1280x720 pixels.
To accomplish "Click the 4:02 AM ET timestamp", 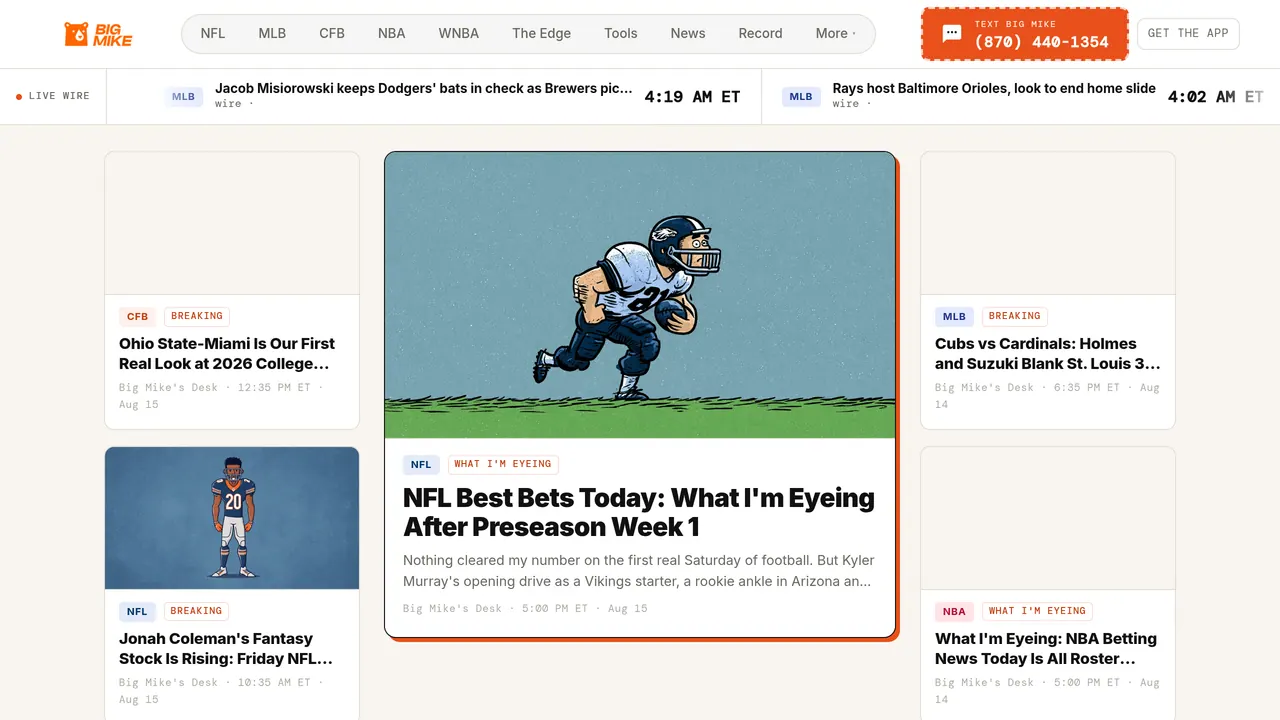I will [x=1216, y=97].
